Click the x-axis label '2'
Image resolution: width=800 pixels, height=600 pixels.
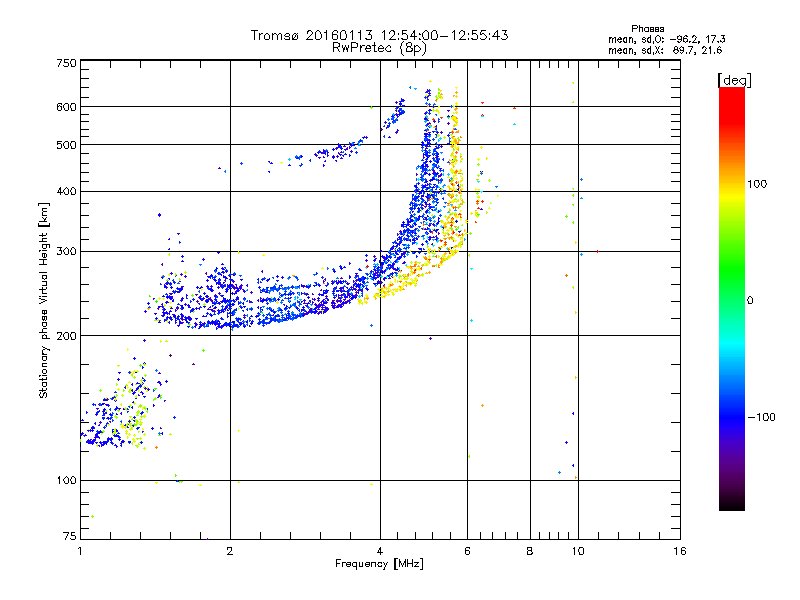pos(230,551)
